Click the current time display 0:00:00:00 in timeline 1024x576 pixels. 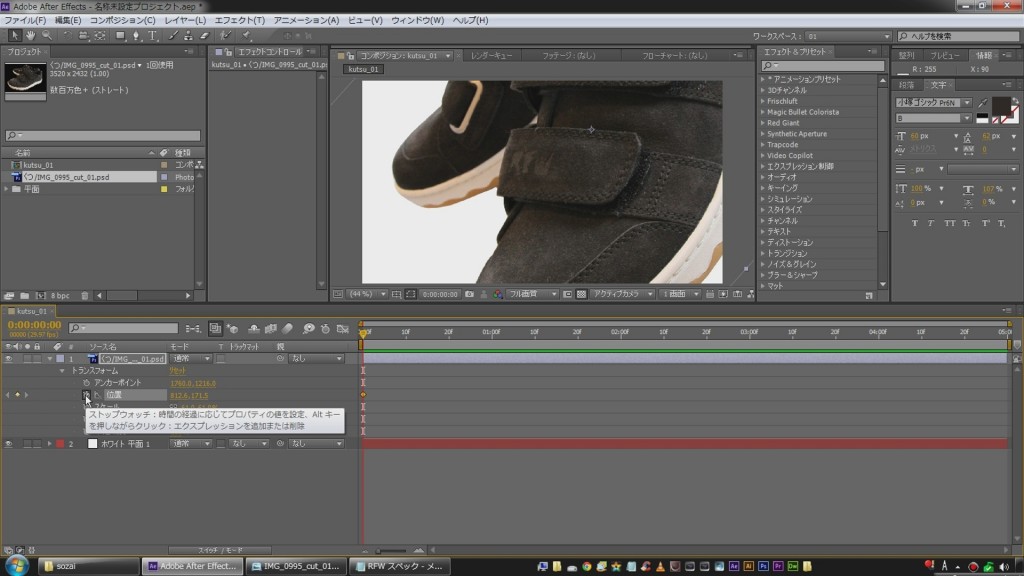coord(35,325)
